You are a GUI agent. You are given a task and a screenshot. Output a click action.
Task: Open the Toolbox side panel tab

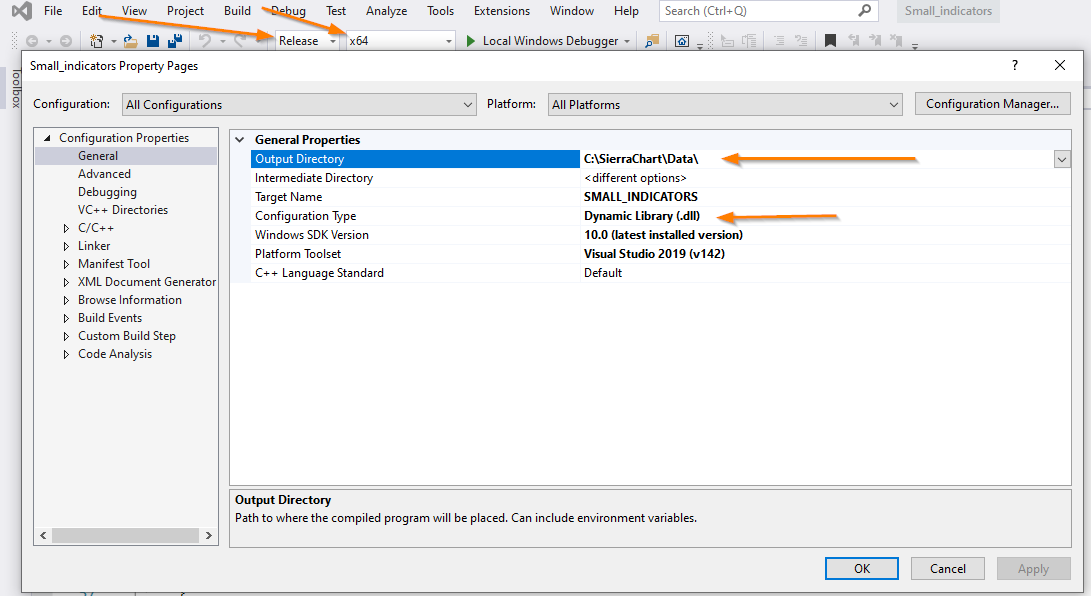(x=15, y=88)
